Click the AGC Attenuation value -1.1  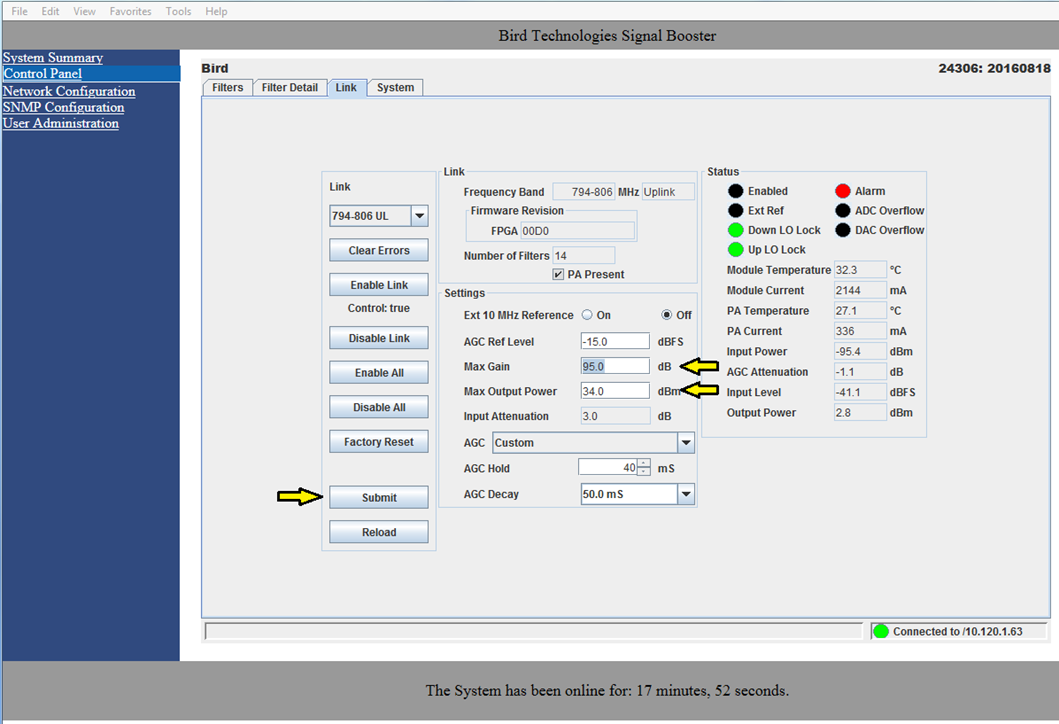[x=860, y=372]
